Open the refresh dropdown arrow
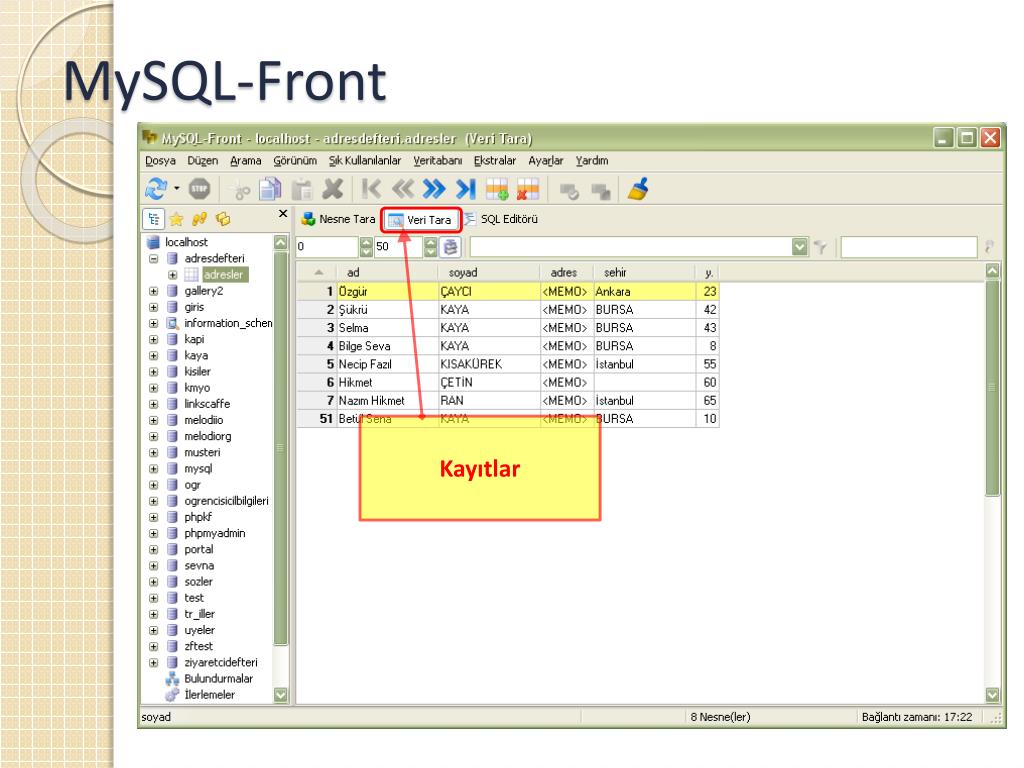The width and height of the screenshot is (1024, 768). [x=177, y=189]
